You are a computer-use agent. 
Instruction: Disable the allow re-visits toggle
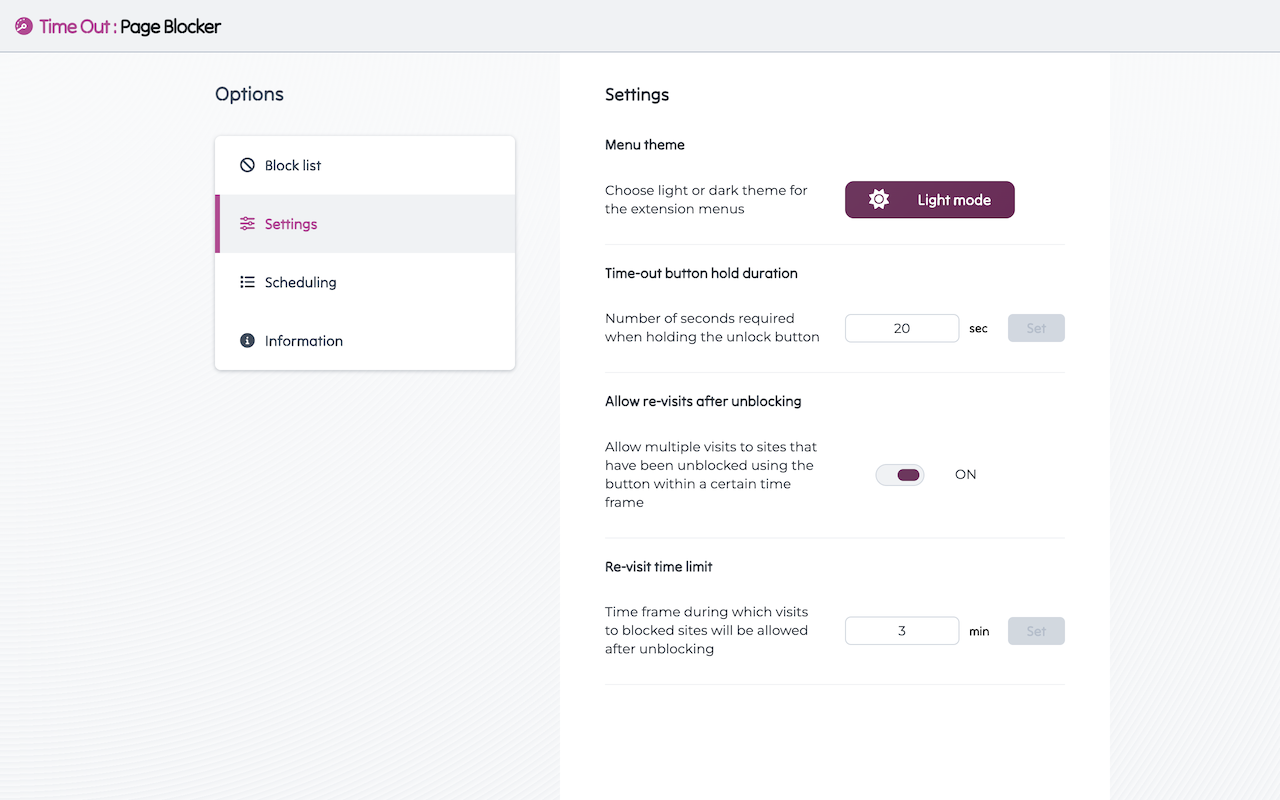click(x=900, y=475)
